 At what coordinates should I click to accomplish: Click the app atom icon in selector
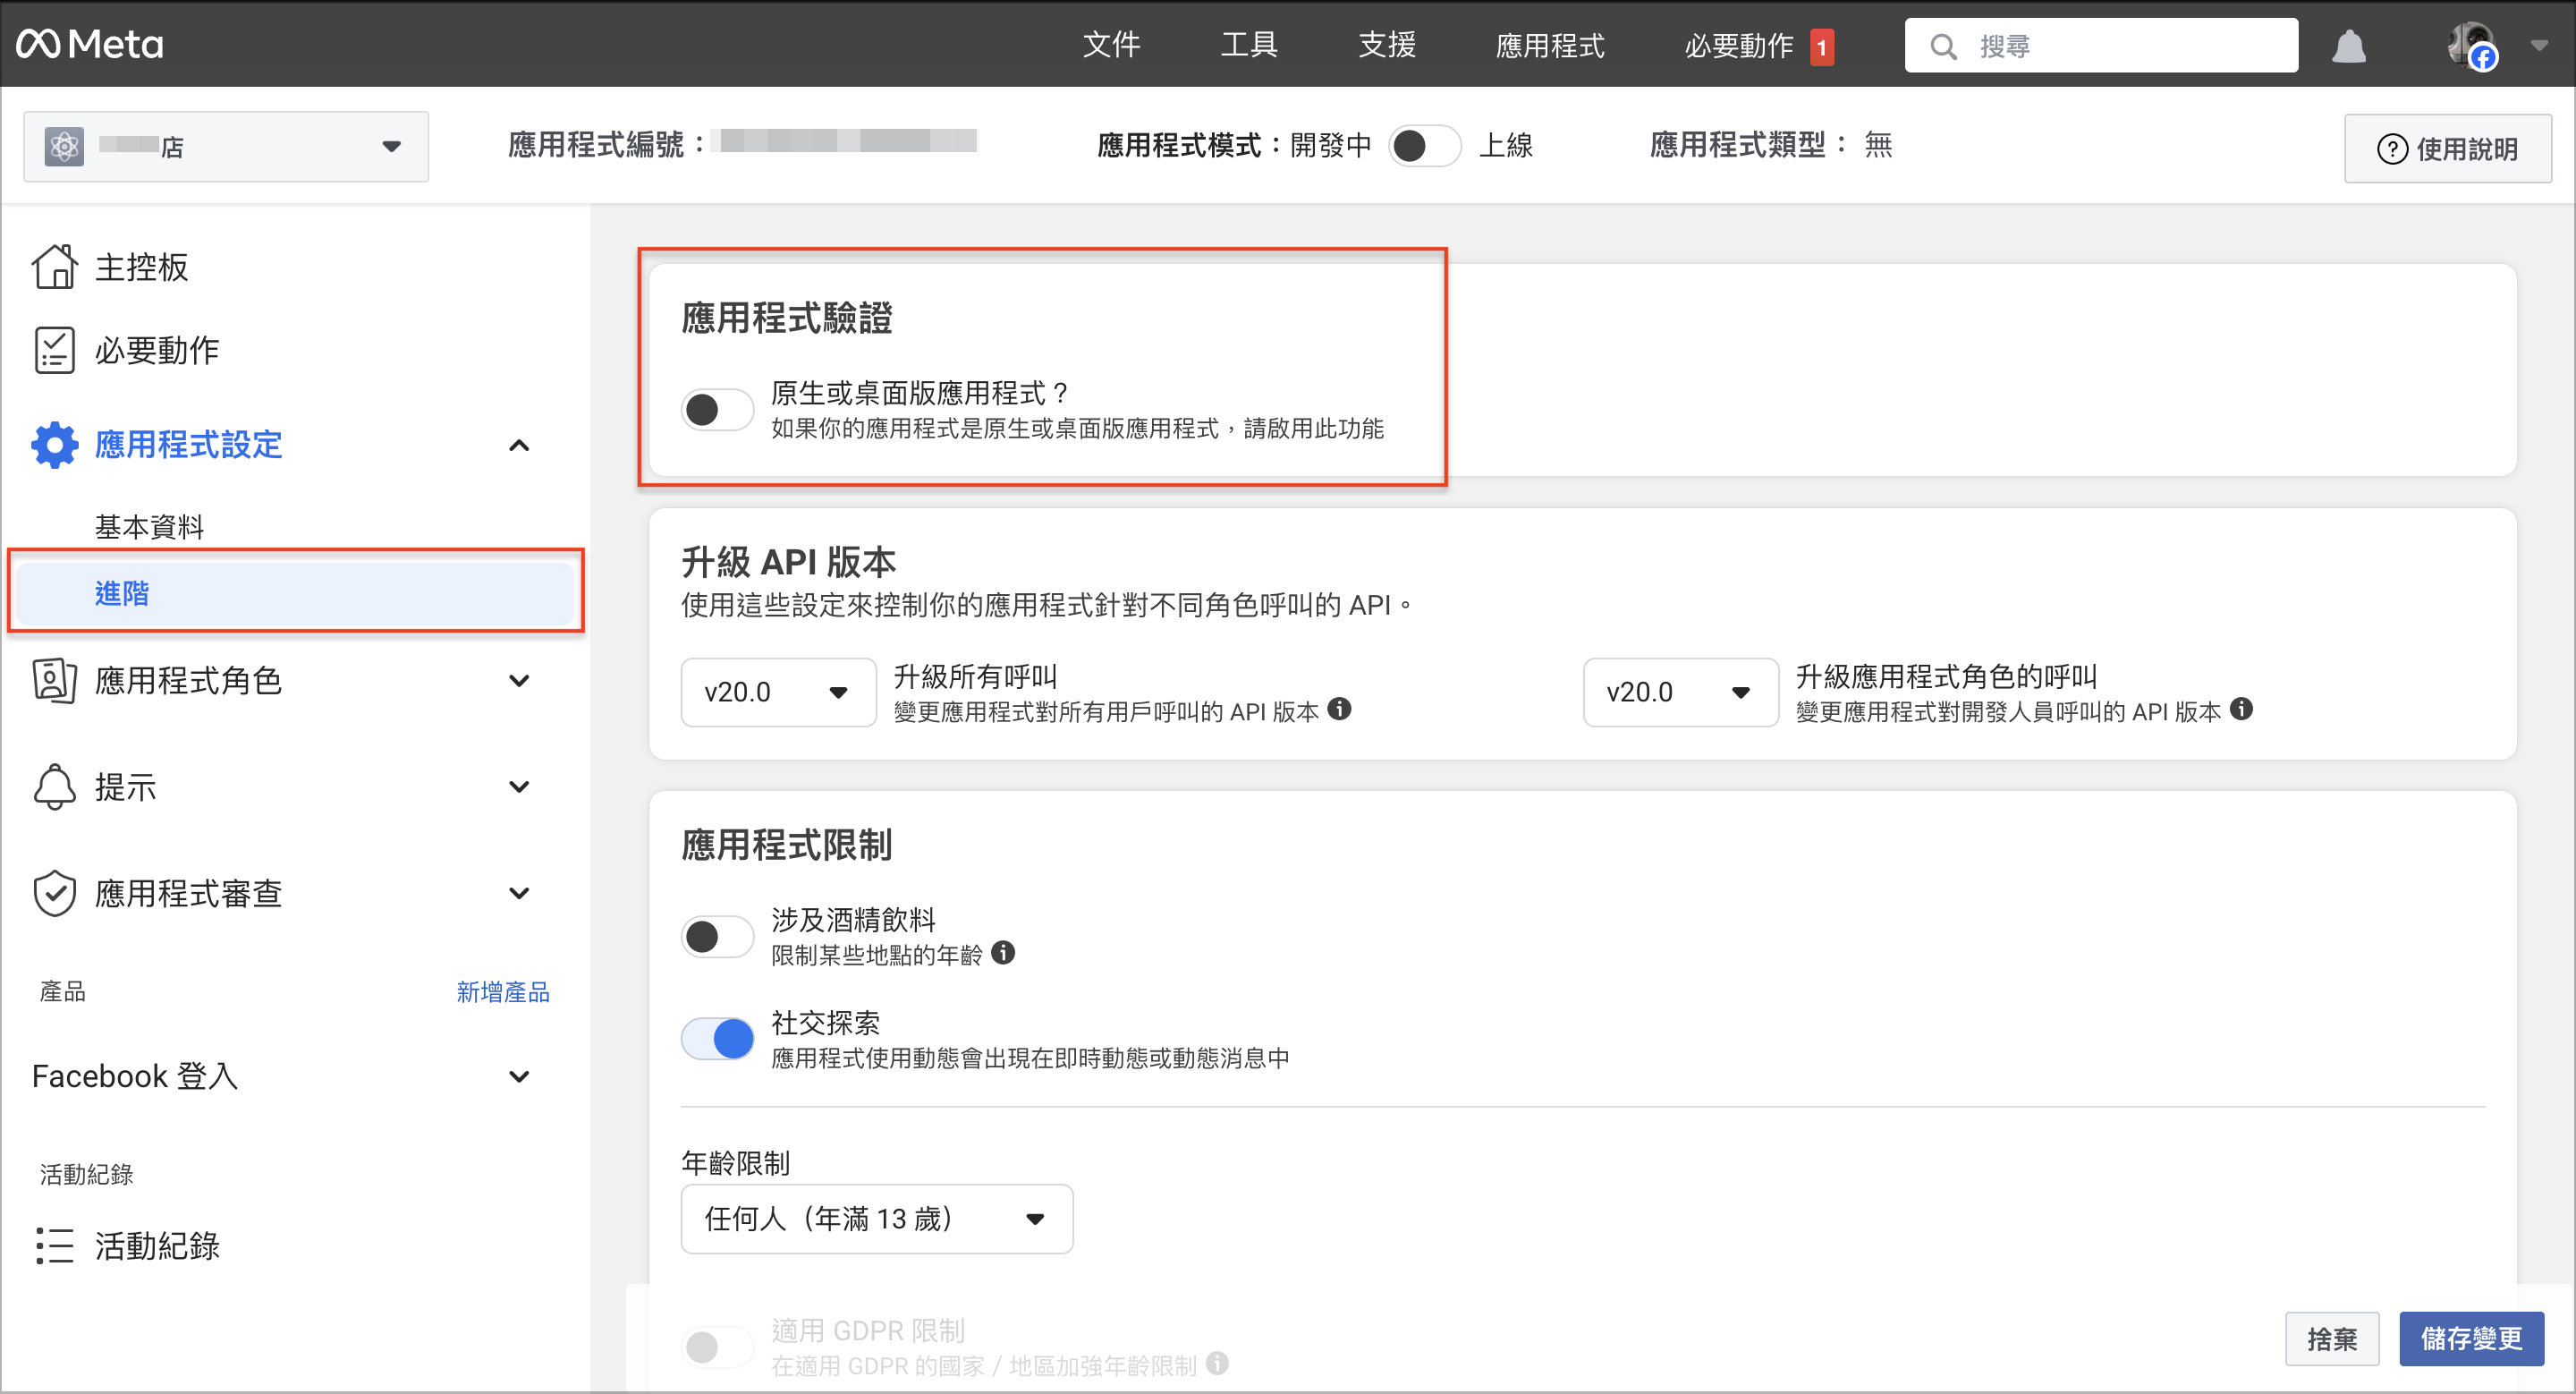64,147
